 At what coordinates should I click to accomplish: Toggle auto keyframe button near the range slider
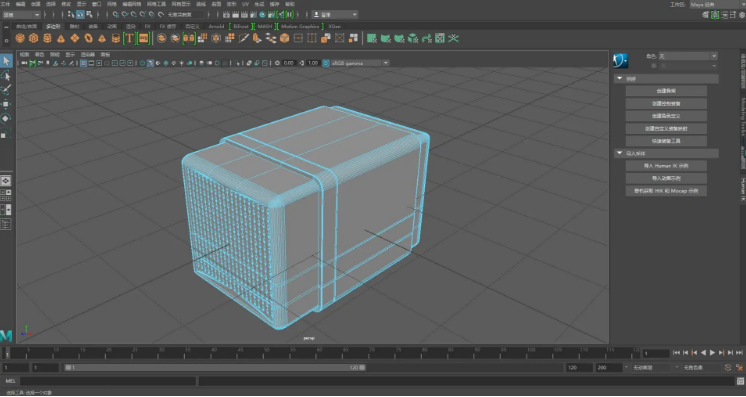(x=727, y=367)
